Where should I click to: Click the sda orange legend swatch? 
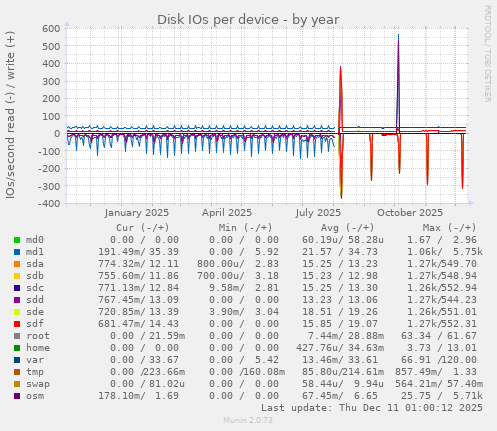point(17,264)
